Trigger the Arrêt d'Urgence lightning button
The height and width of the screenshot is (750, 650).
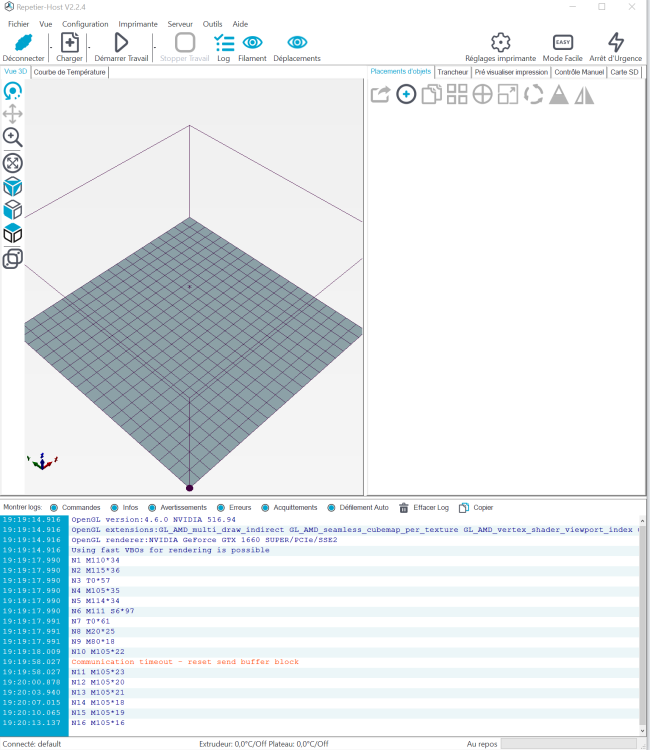coord(616,43)
